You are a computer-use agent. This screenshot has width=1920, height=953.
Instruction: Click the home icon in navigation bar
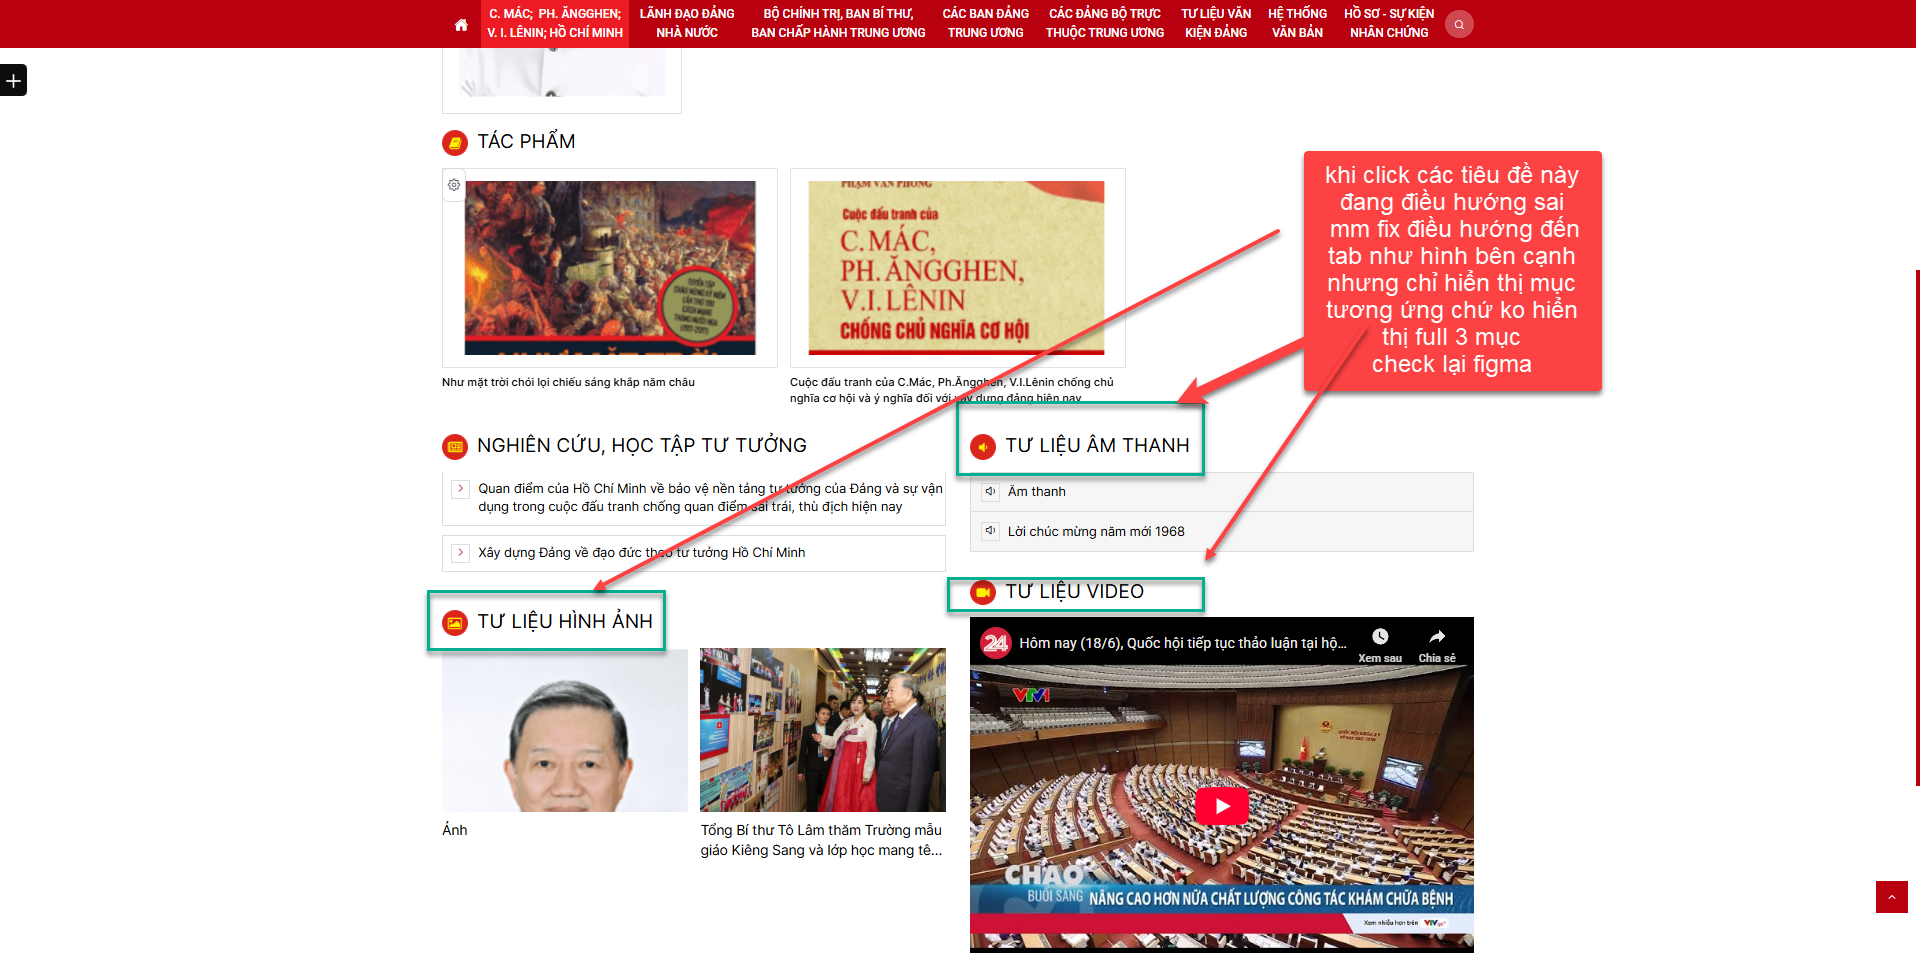(x=461, y=25)
